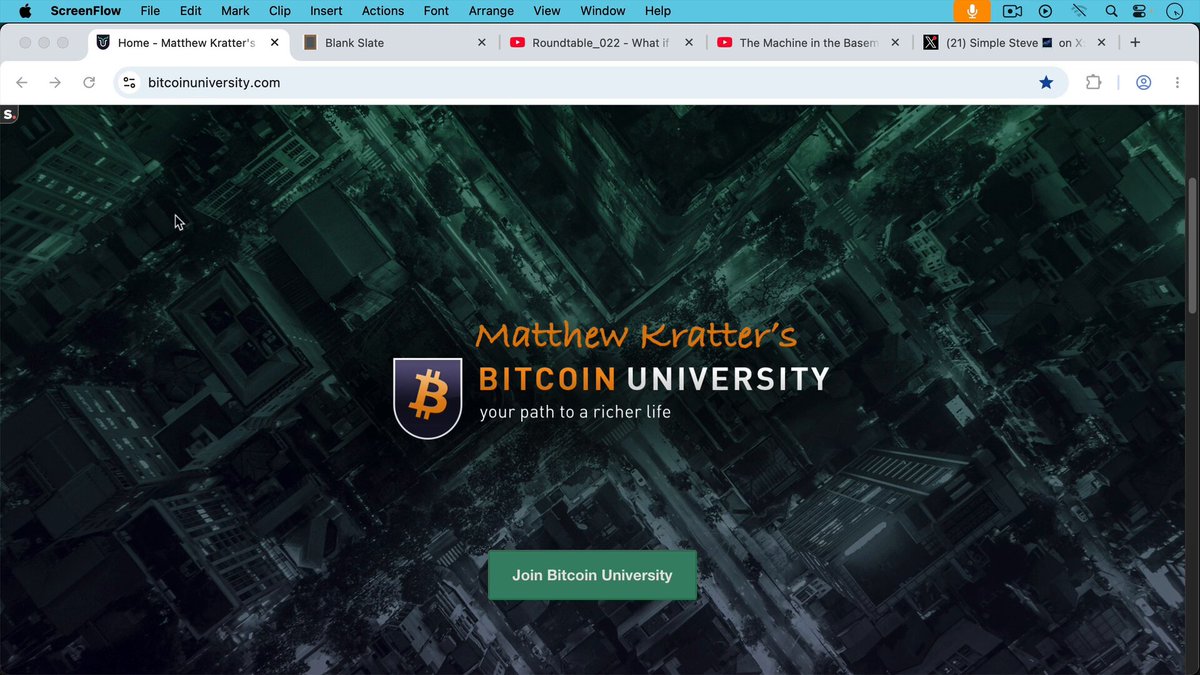Viewport: 1200px width, 675px height.
Task: Toggle the bookmark star for this page
Action: [x=1046, y=83]
